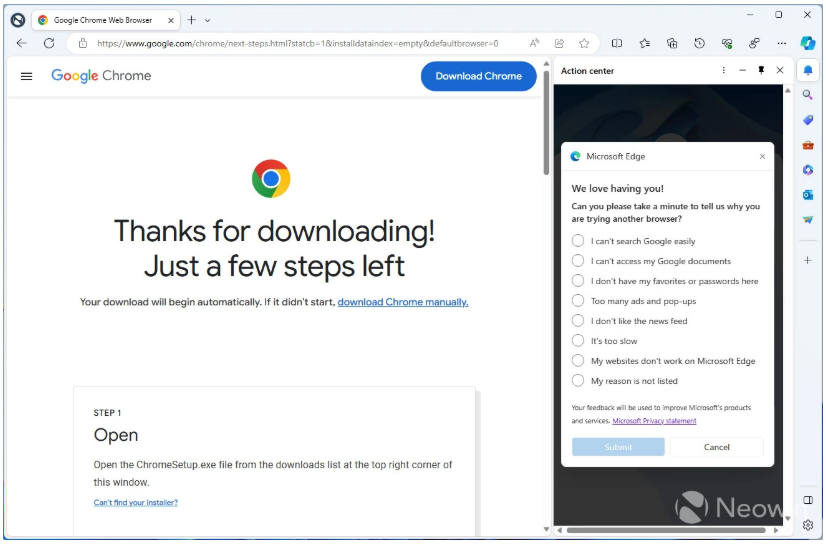Select "My websites don't work on Microsoft Edge"

click(663, 361)
